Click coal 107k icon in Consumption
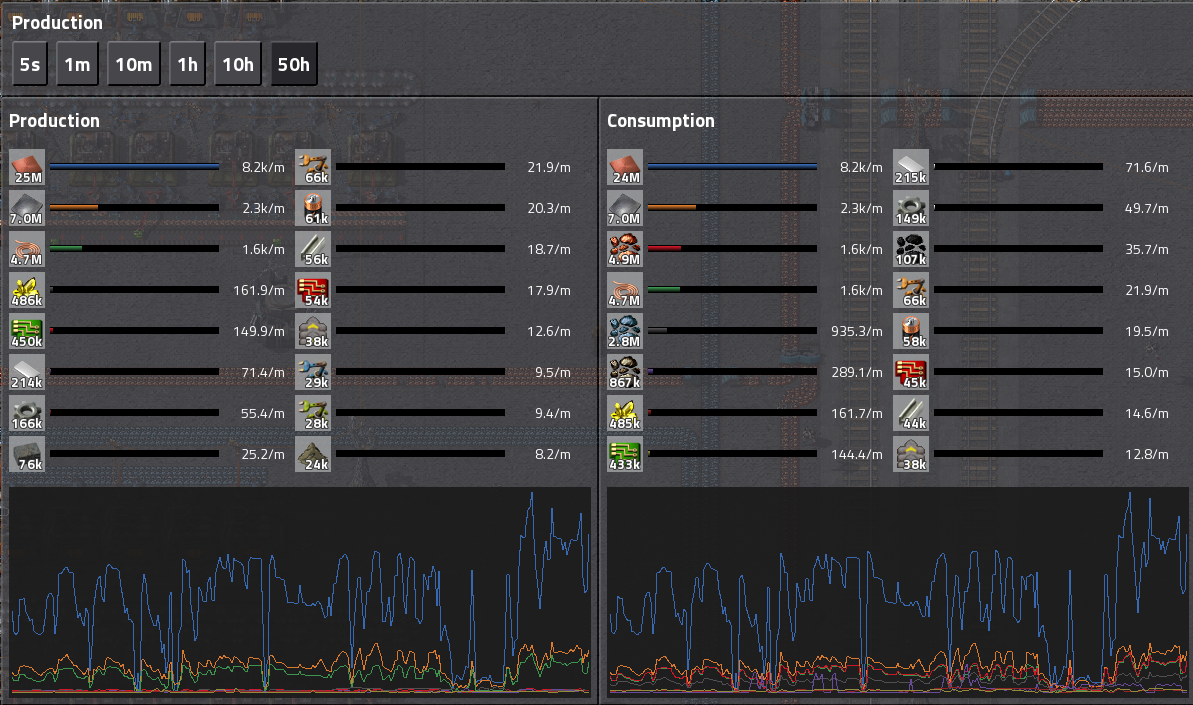1193x705 pixels. pos(911,249)
